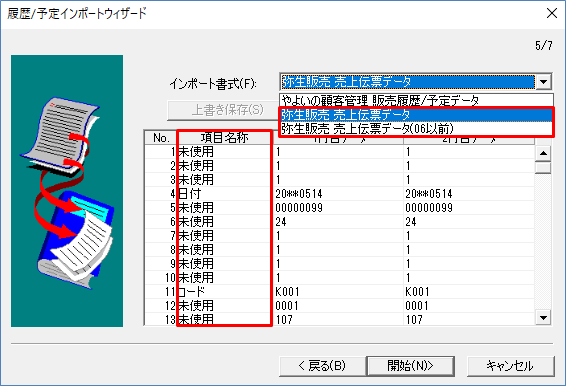Go back with the 戻る(B) button
The width and height of the screenshot is (566, 386).
click(322, 366)
